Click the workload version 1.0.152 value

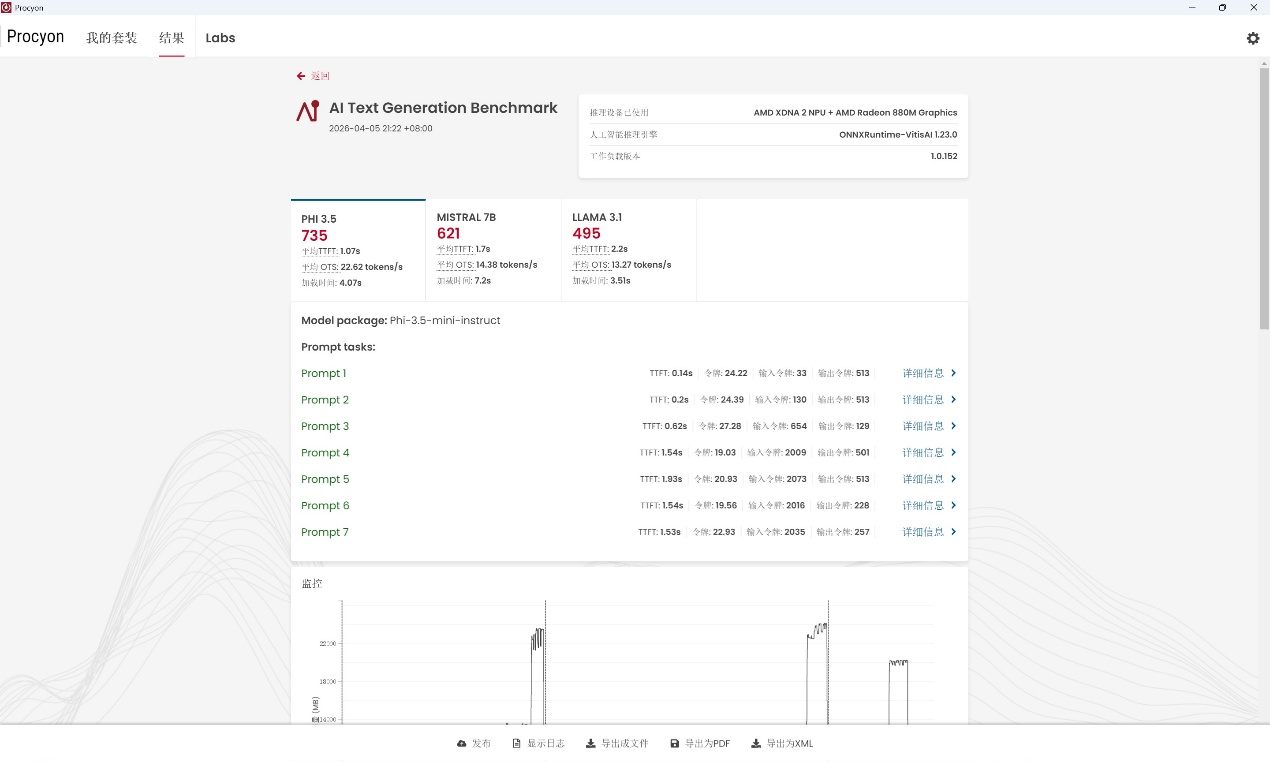pyautogui.click(x=944, y=157)
